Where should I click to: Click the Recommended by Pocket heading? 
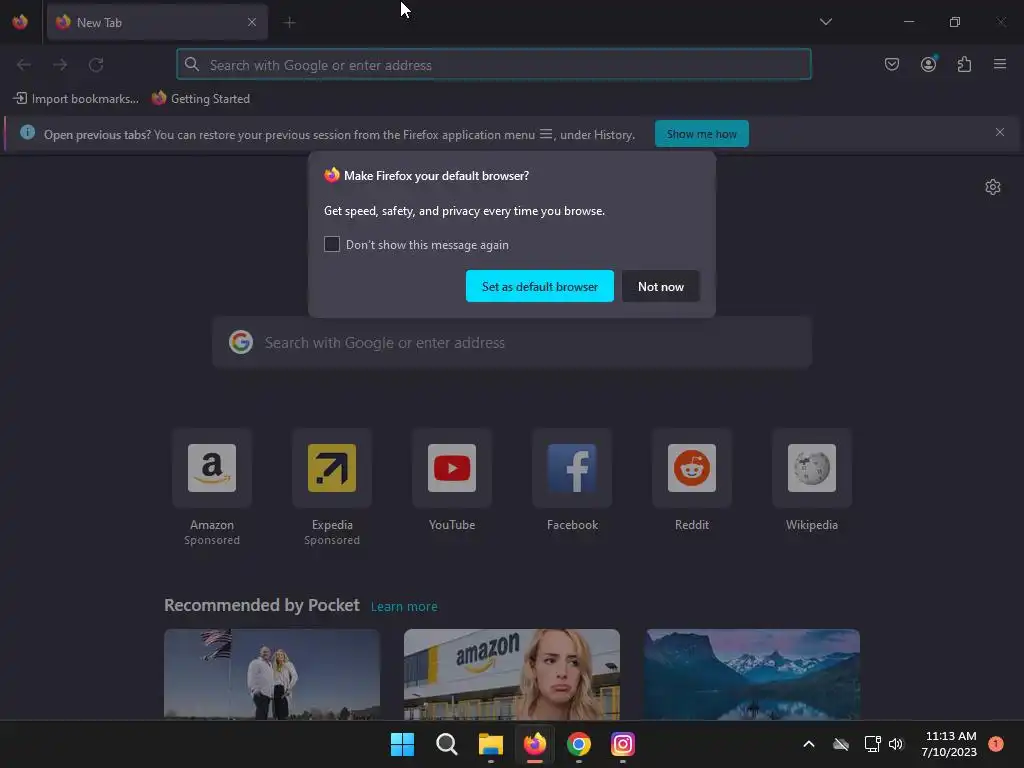coord(262,605)
